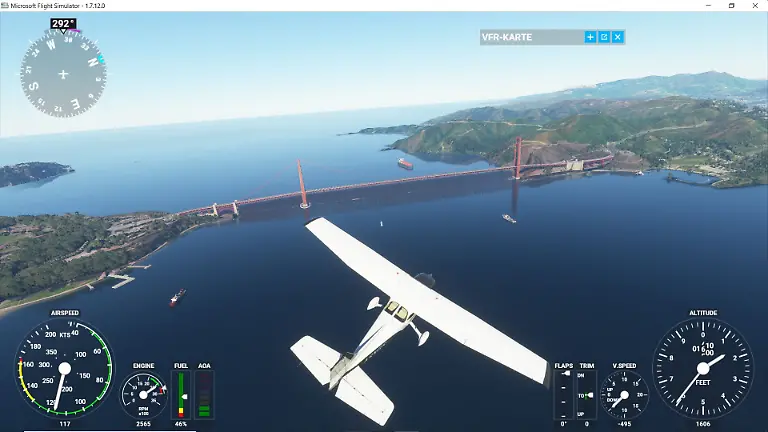Click the Flight Simulator app icon in title bar
Image resolution: width=768 pixels, height=432 pixels.
(x=5, y=5)
